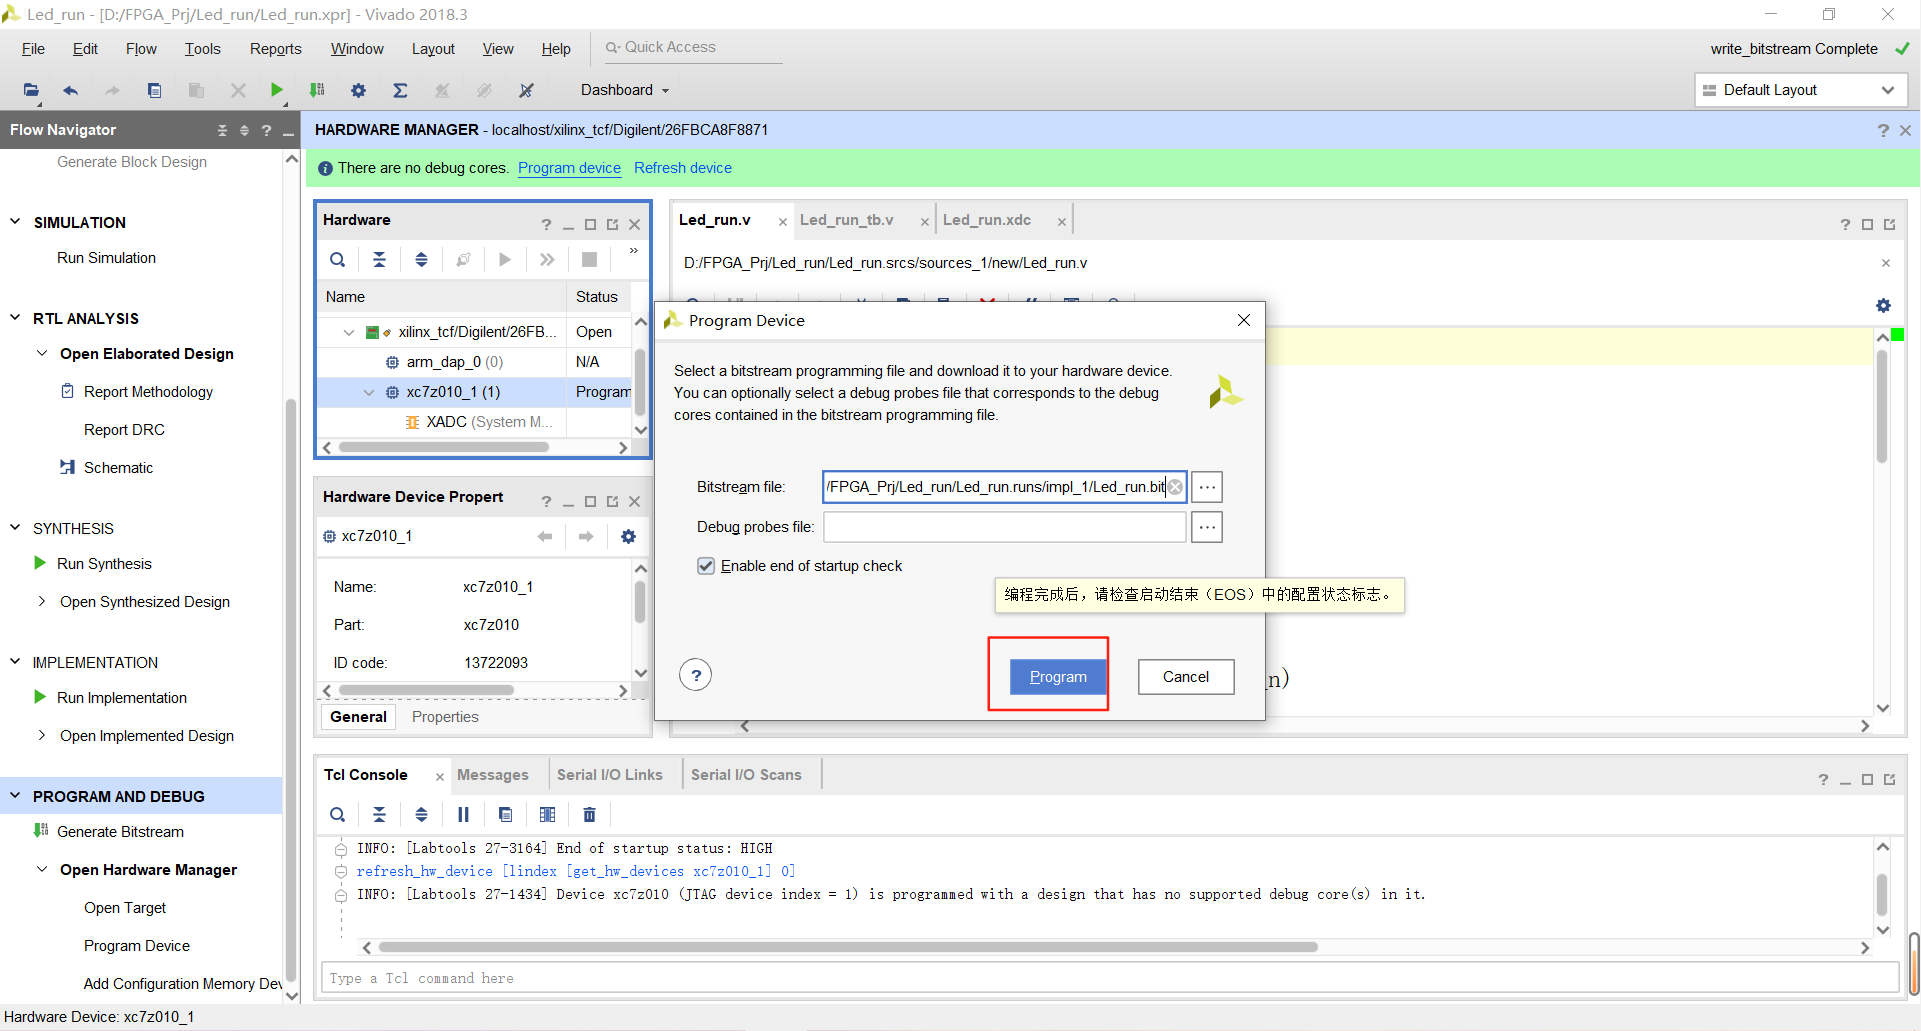Close the Program Device dialog
Screen dimensions: 1921x1031
pos(1243,320)
